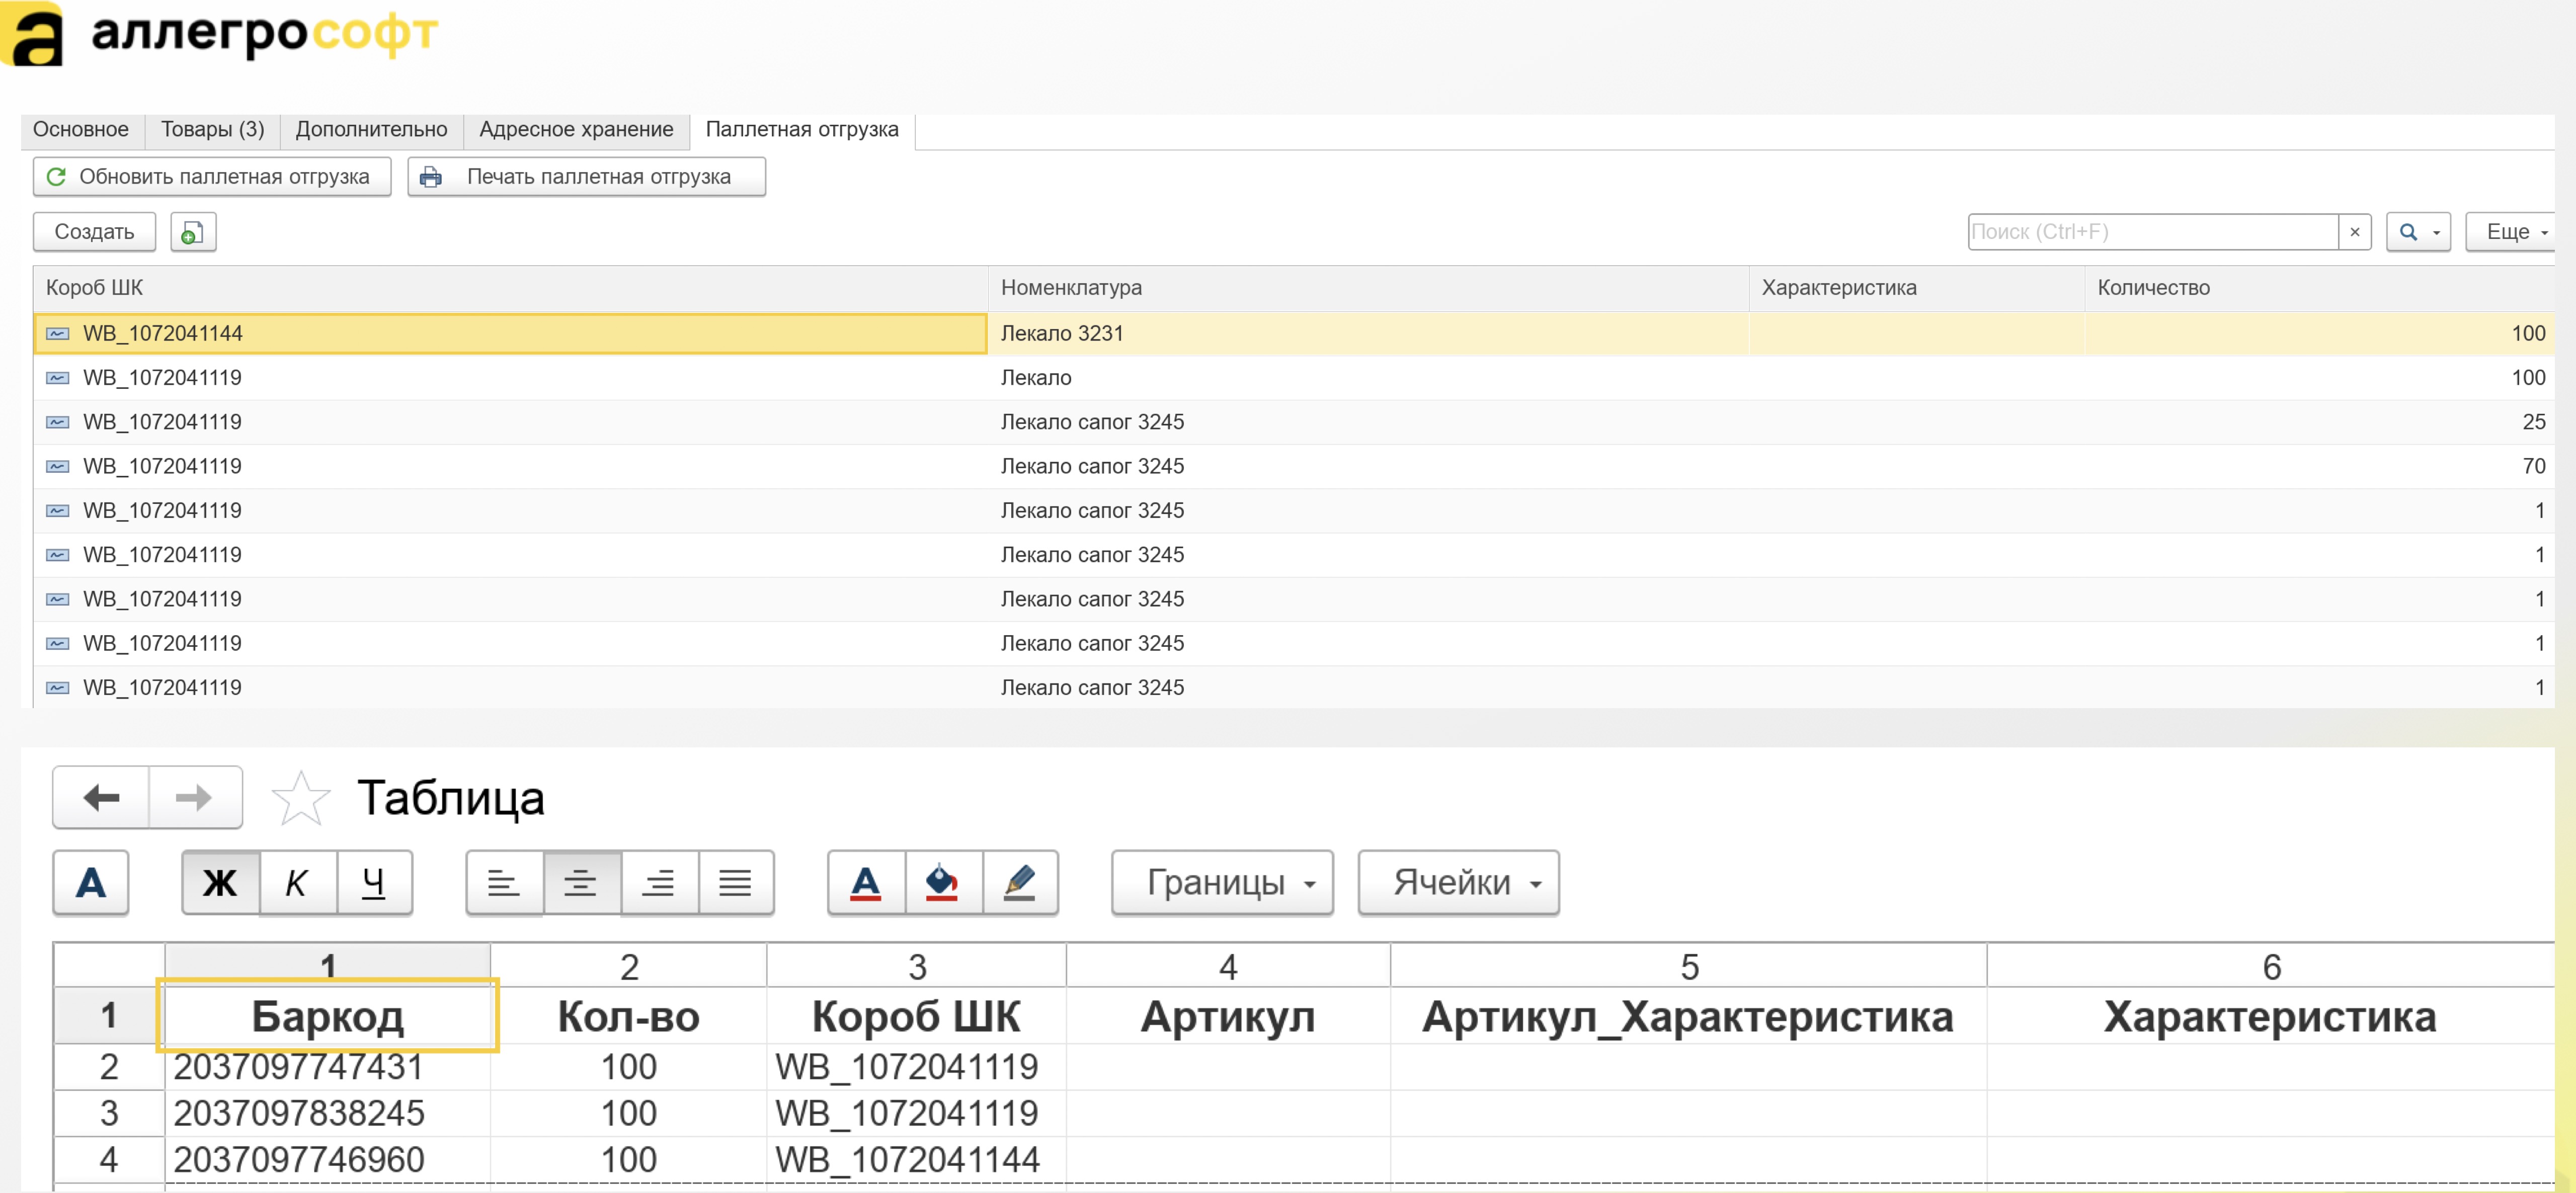Open the font settings A button
Image resolution: width=2576 pixels, height=1193 pixels.
coord(90,883)
